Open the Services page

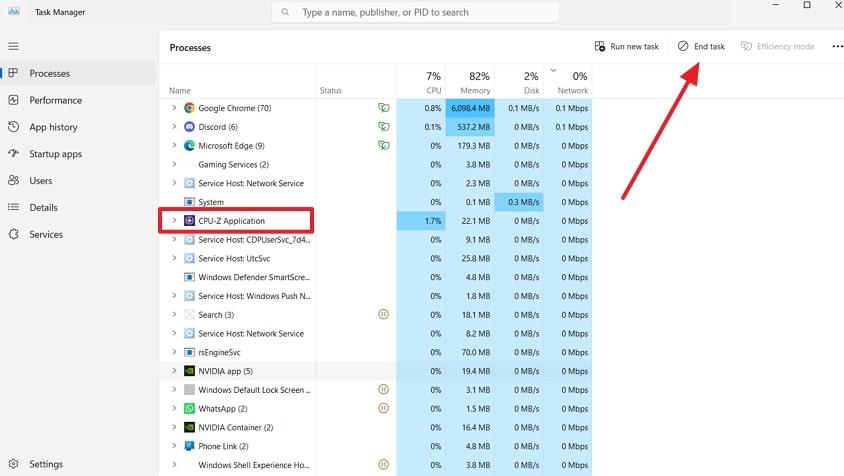79,235
